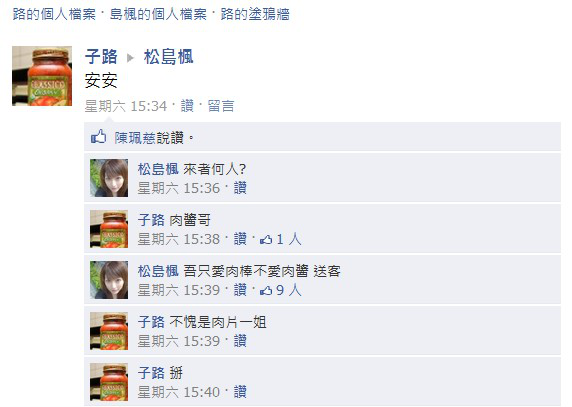Screen dimensions: 572x407
Task: Open the 1 人 like count on 肉醬哥 comment
Action: click(280, 239)
